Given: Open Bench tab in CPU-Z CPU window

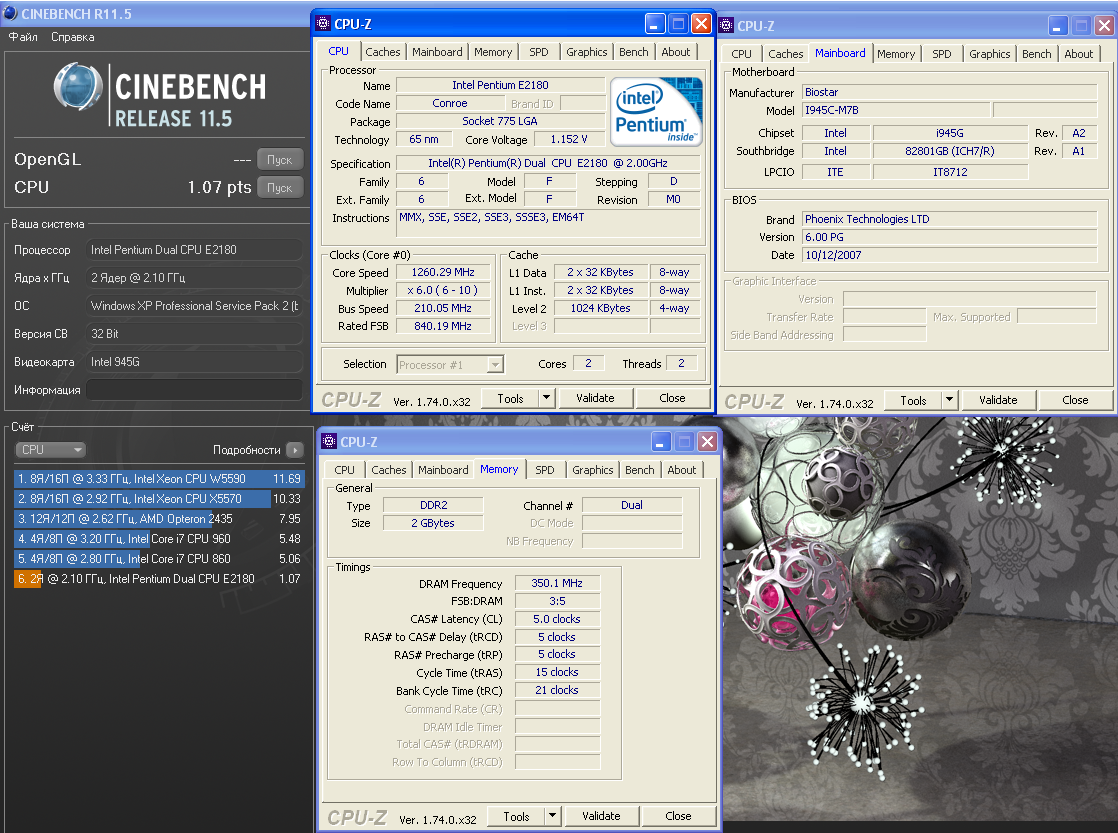Looking at the screenshot, I should pyautogui.click(x=634, y=52).
